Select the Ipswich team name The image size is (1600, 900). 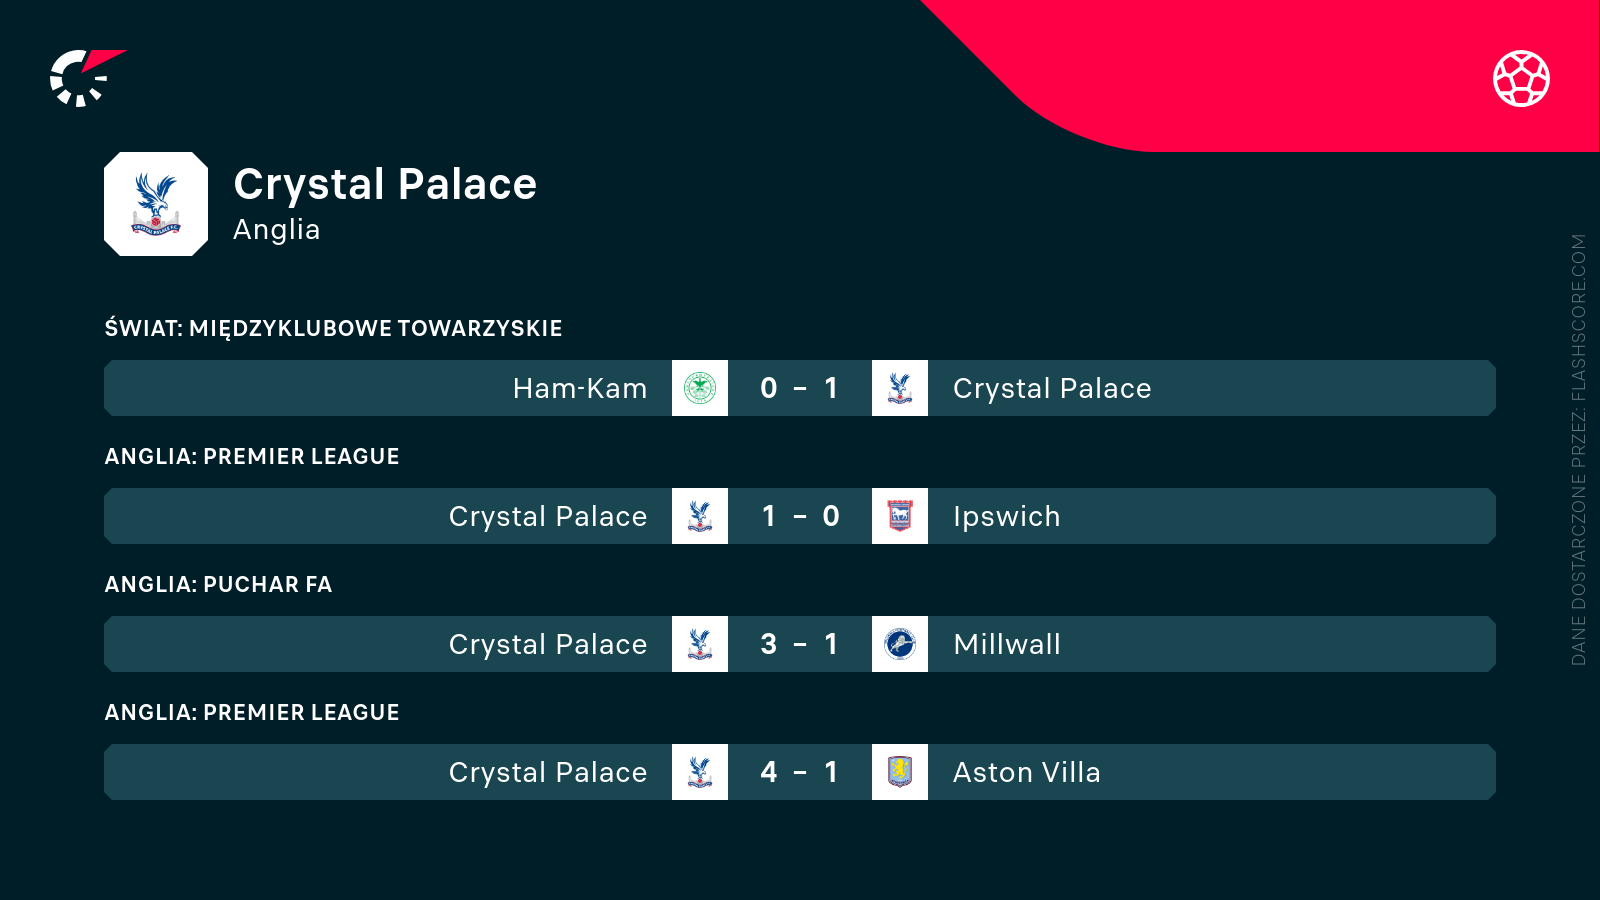(x=1006, y=516)
